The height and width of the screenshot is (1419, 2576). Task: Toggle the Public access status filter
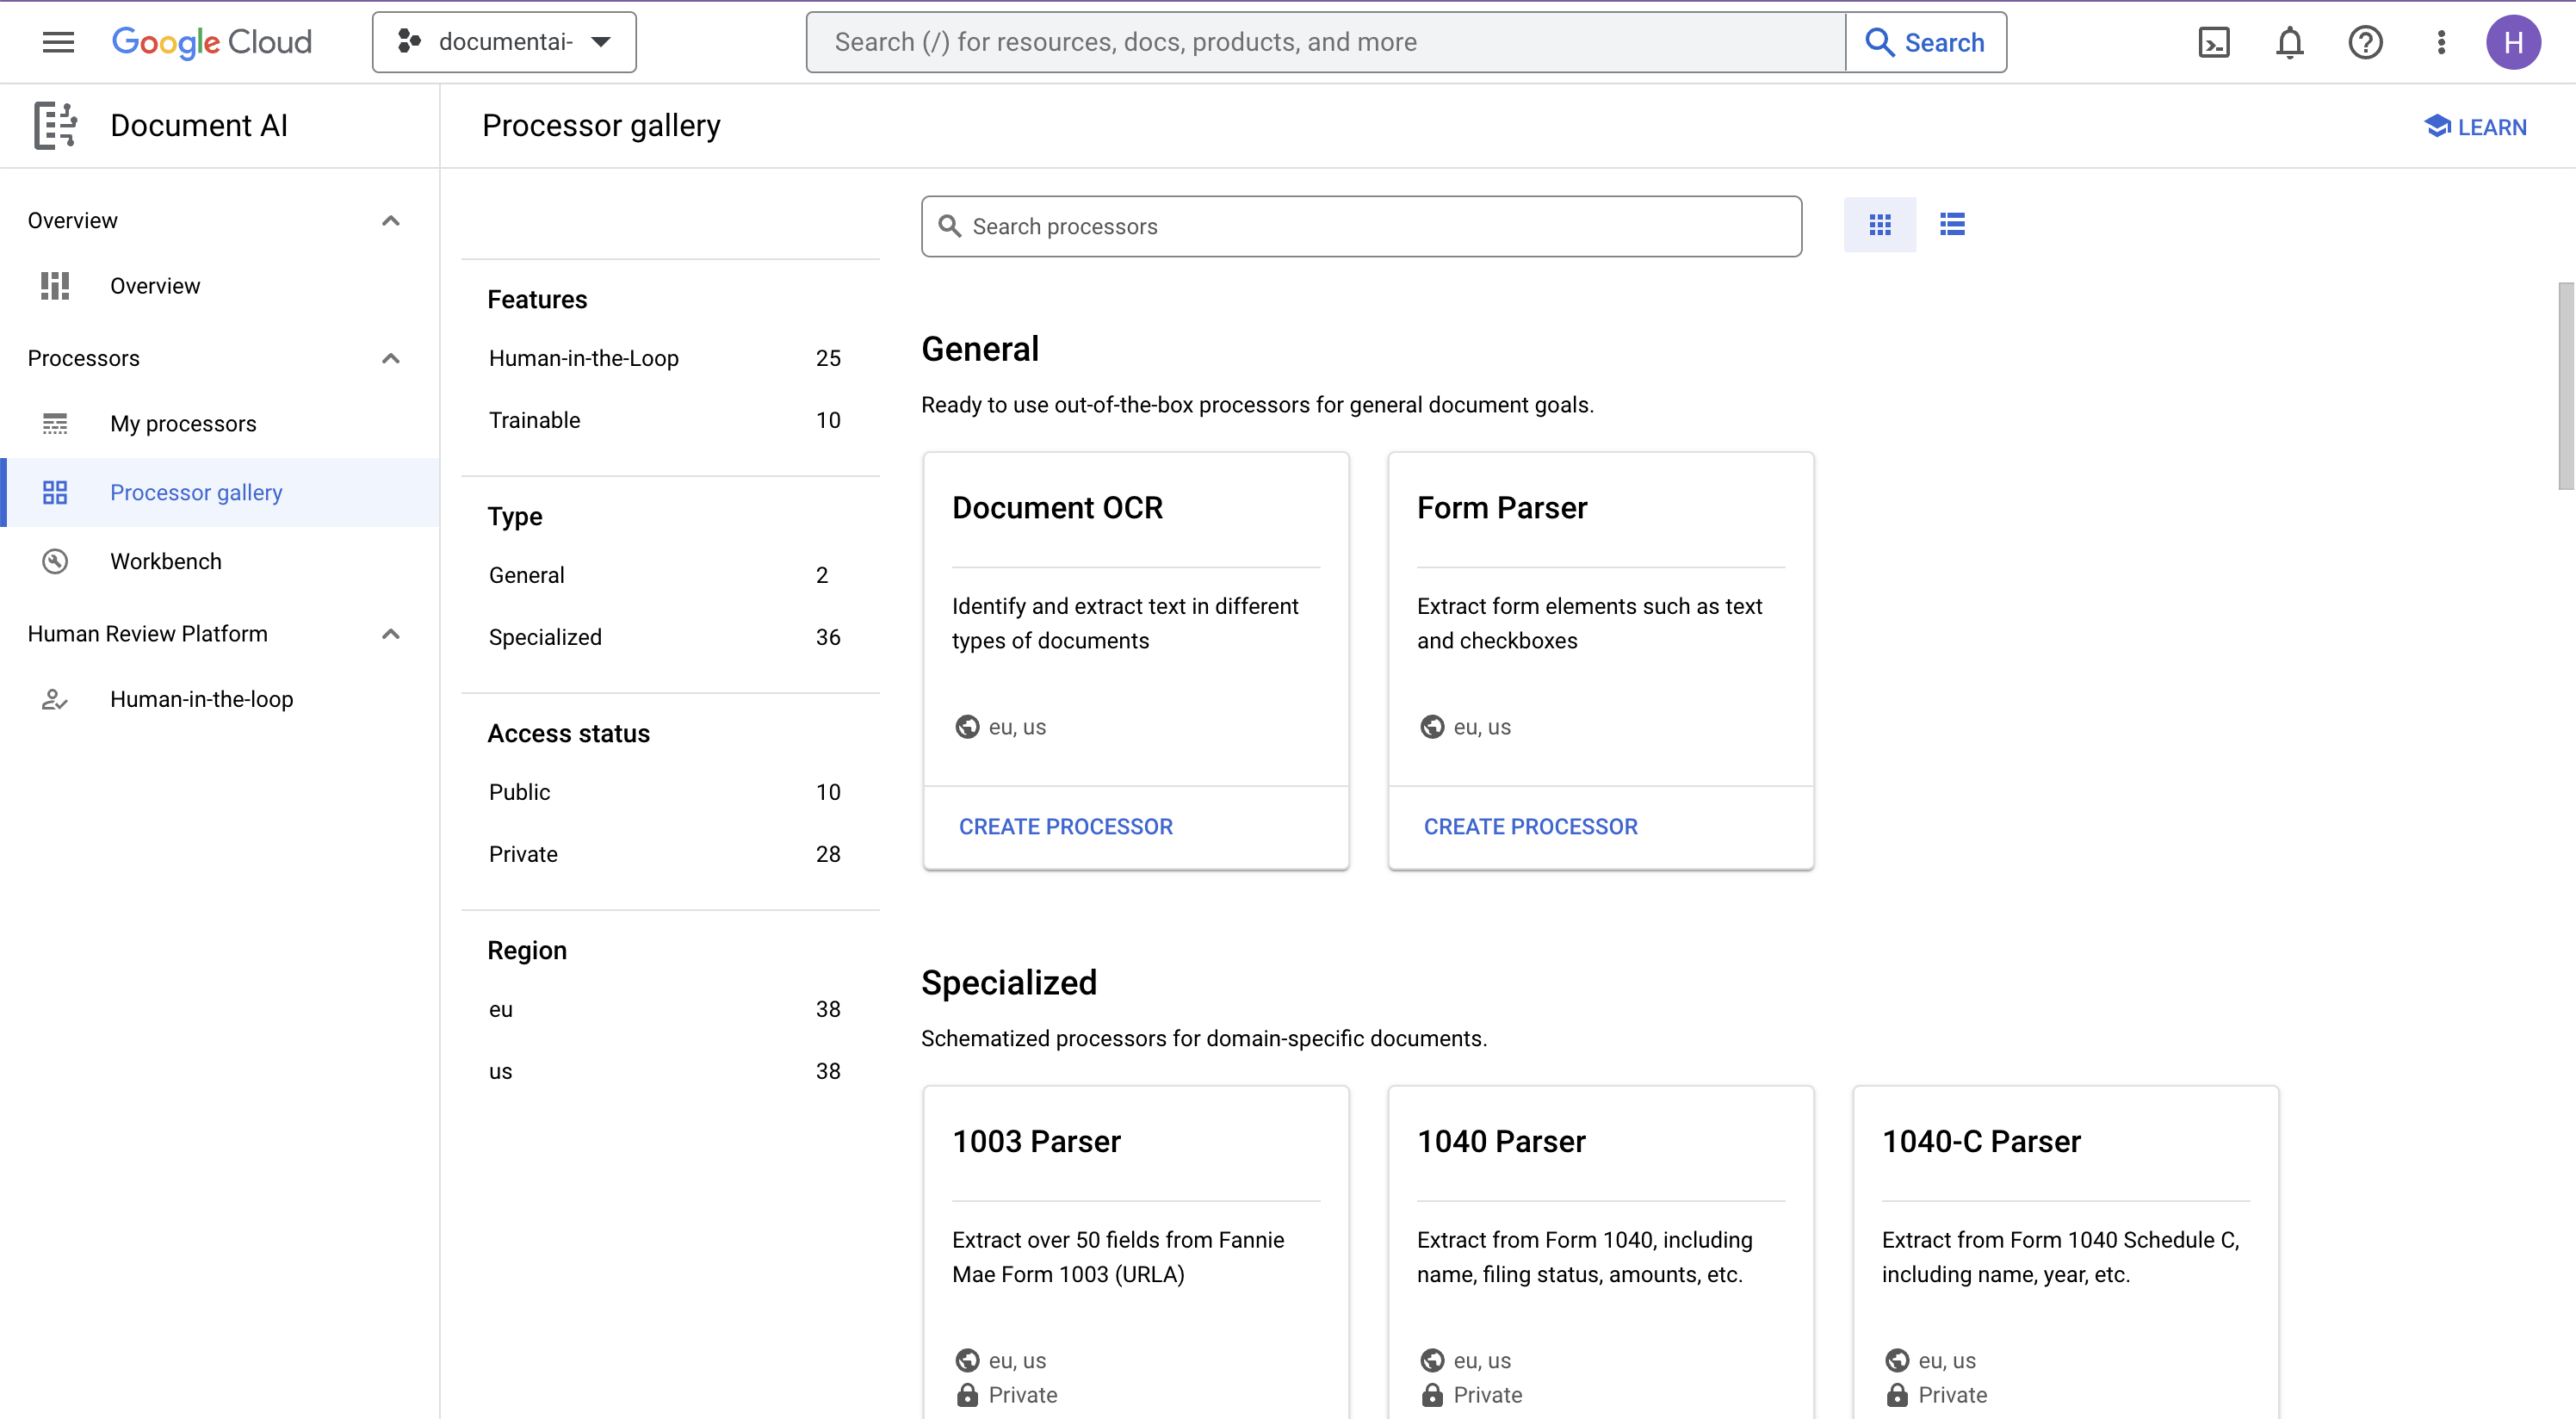point(518,791)
